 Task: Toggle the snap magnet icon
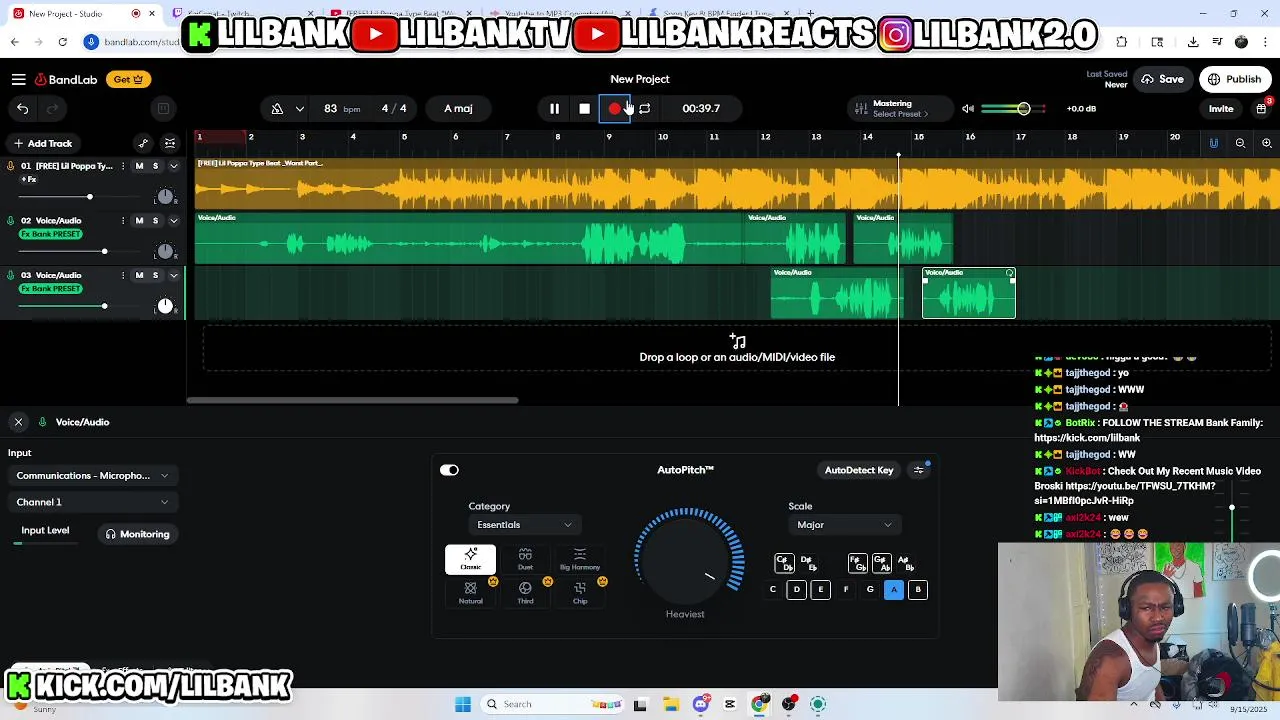[1214, 143]
